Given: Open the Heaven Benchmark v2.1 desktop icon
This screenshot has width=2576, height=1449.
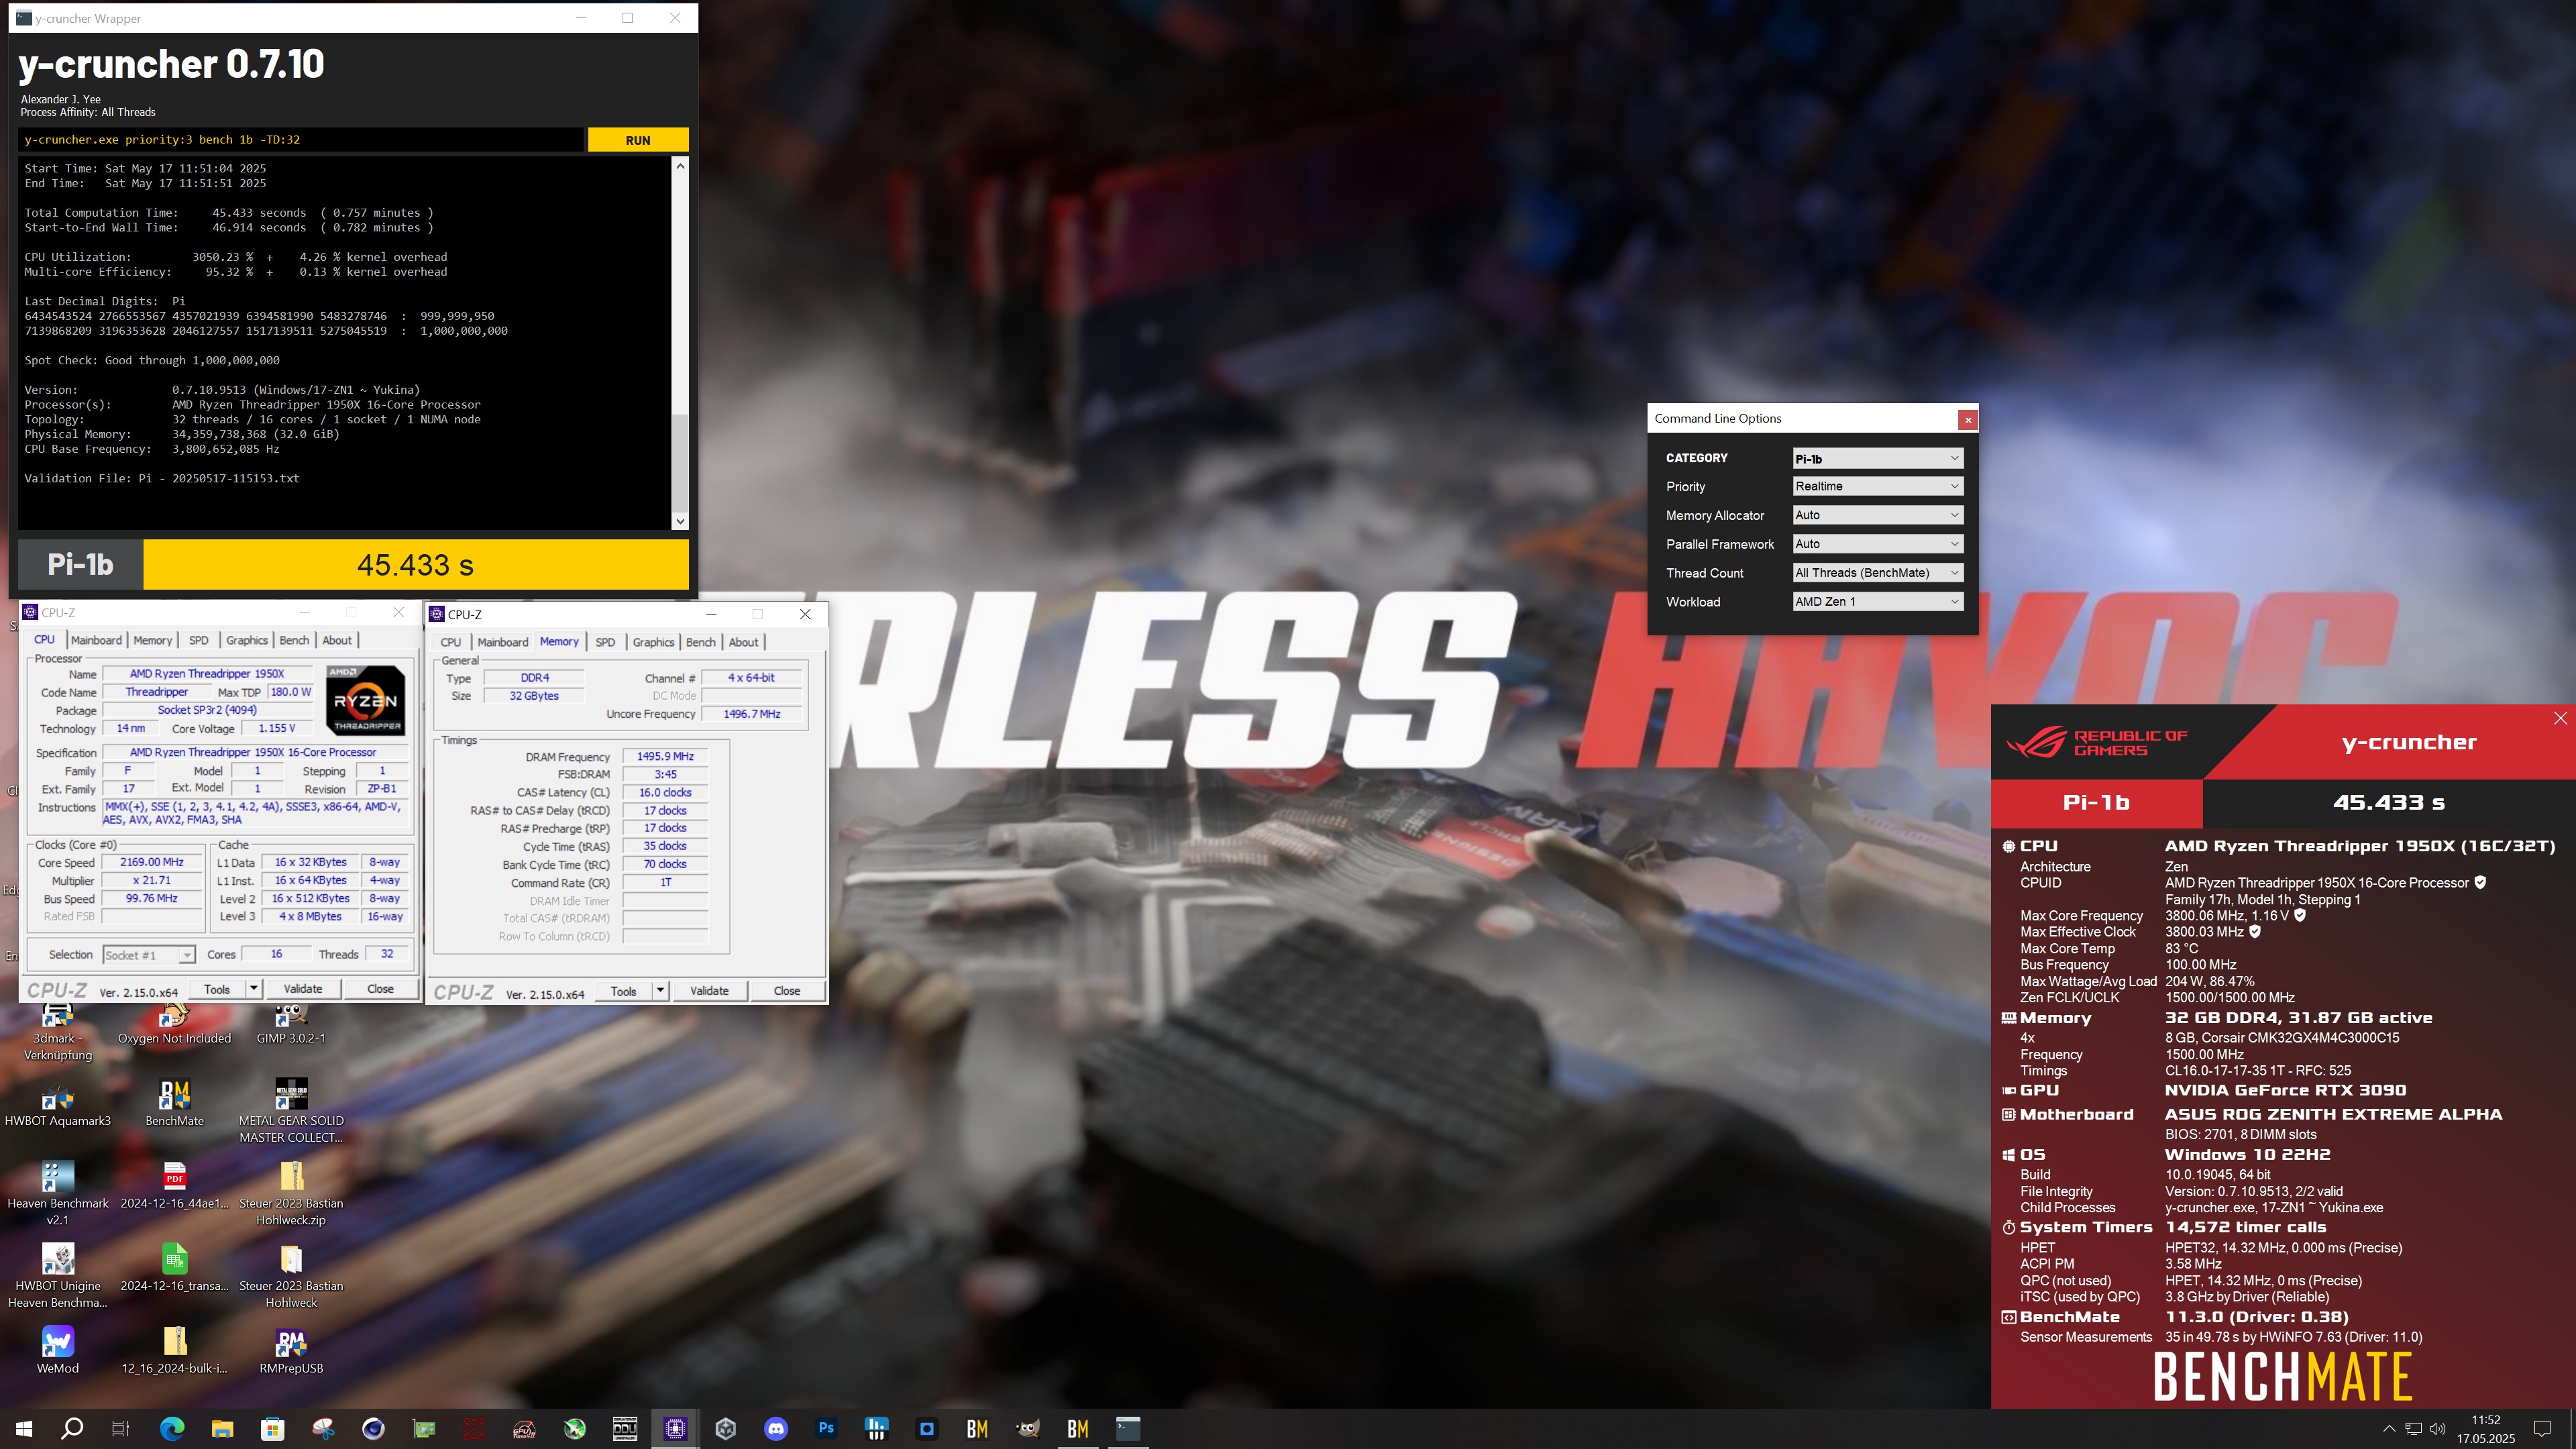Looking at the screenshot, I should point(57,1194).
